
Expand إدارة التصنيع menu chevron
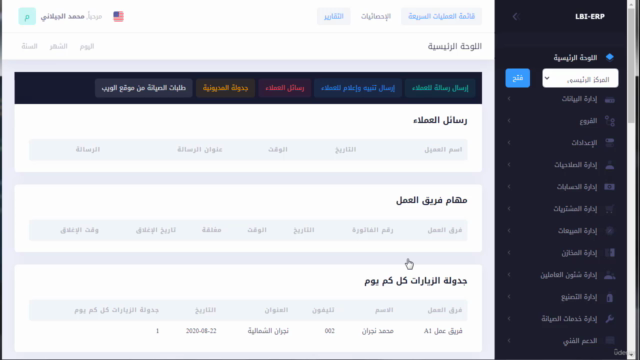pos(509,297)
